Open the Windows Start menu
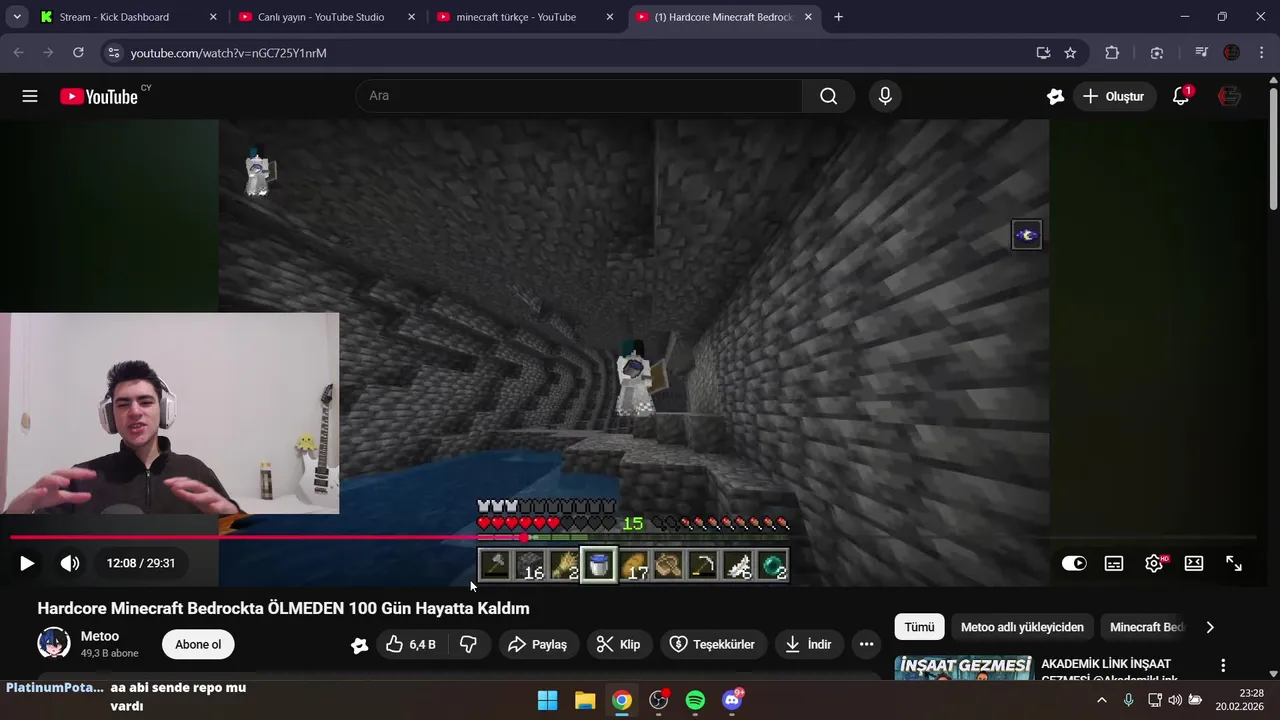The image size is (1280, 720). (x=547, y=700)
